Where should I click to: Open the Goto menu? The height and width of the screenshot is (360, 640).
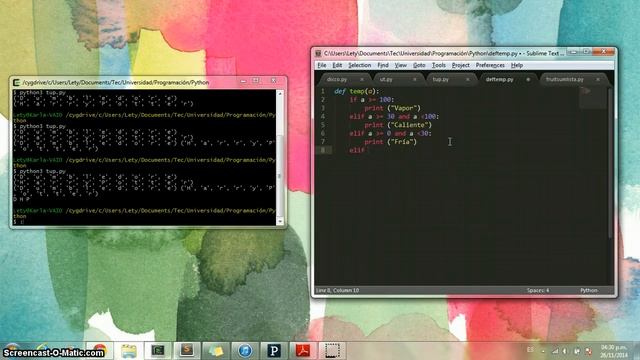point(419,65)
